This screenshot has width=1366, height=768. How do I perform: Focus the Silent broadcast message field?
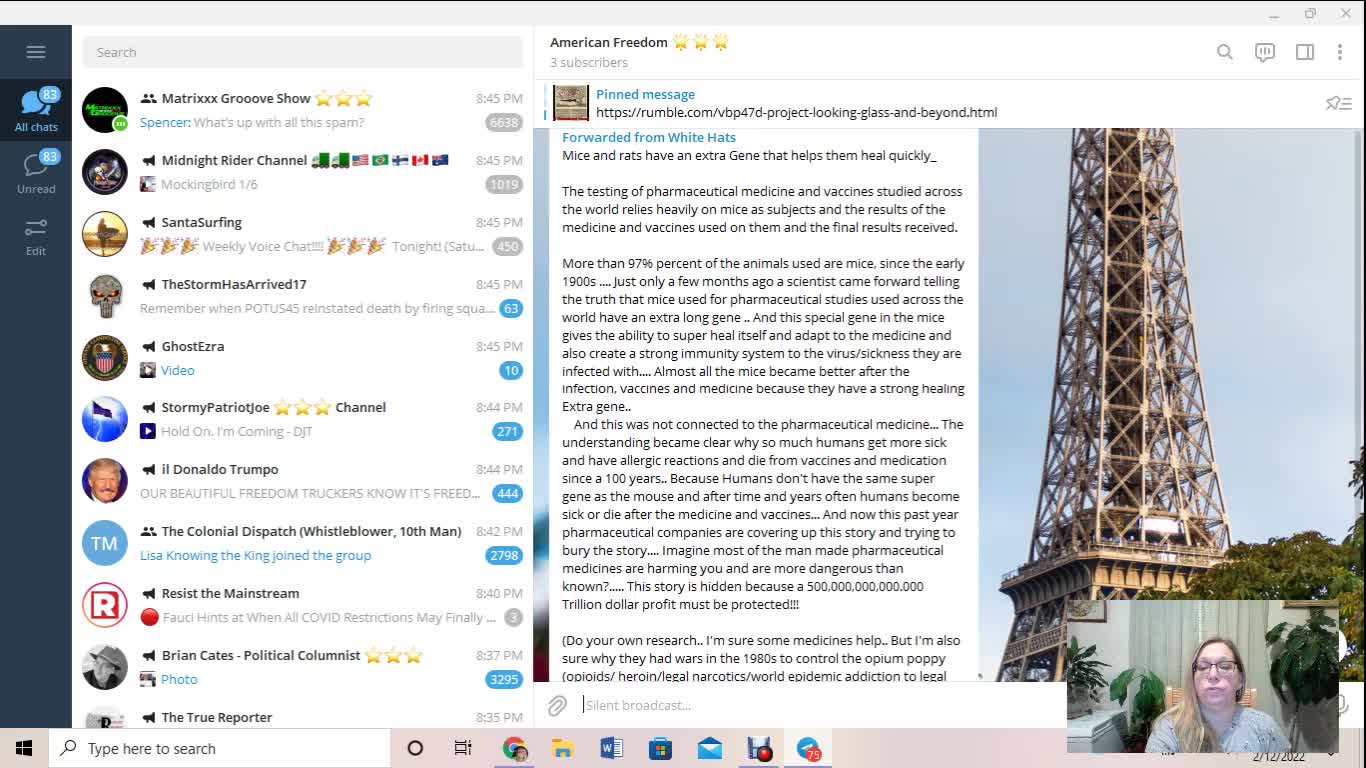click(x=820, y=705)
